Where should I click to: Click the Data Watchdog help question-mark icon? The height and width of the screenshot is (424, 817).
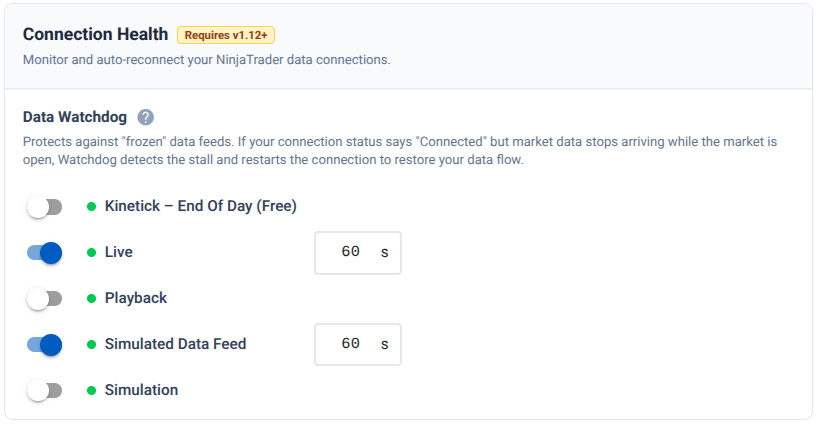pyautogui.click(x=146, y=117)
